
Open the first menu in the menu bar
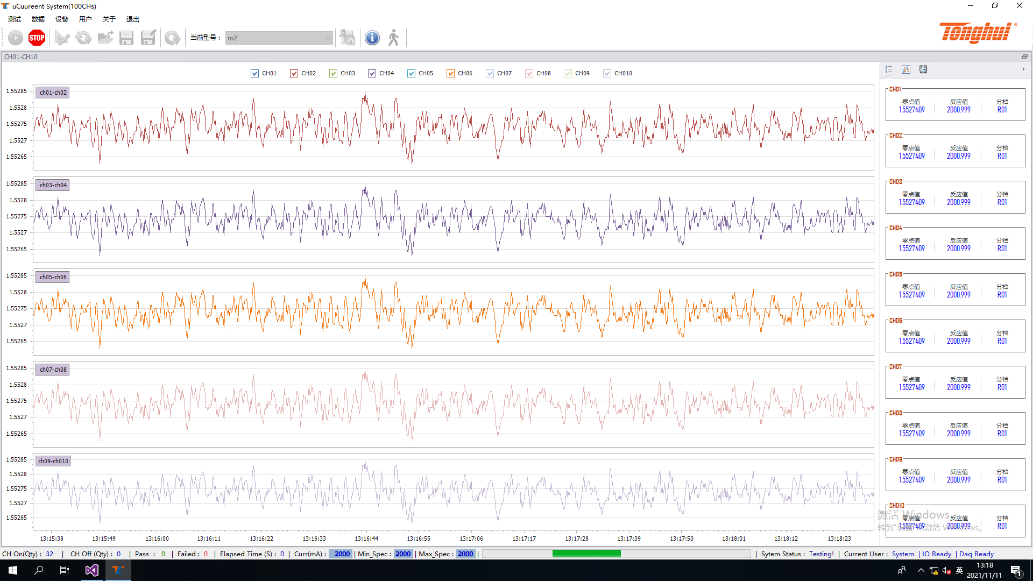point(14,19)
